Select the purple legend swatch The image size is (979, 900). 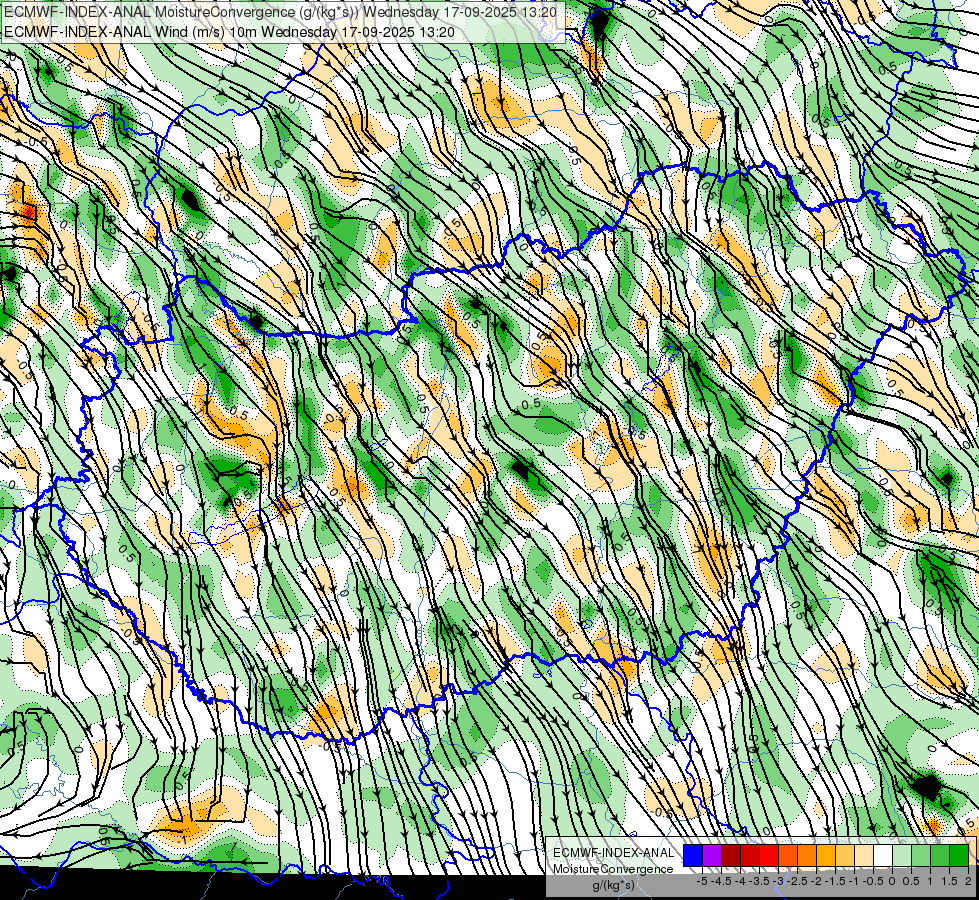712,856
